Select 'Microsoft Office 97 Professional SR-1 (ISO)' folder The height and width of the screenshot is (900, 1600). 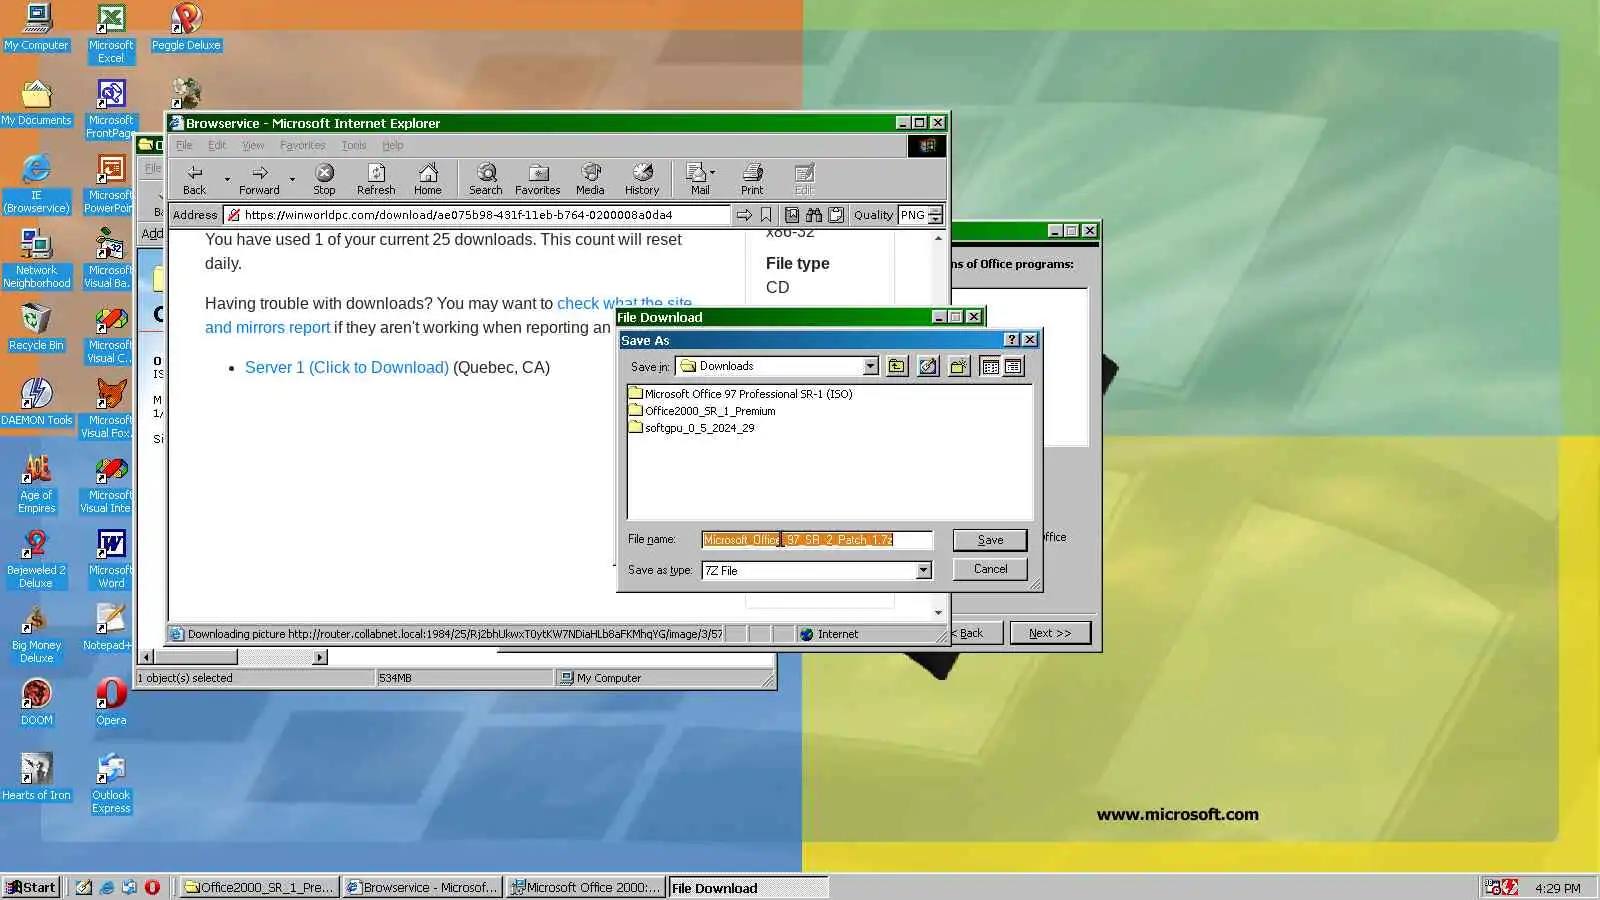(740, 394)
